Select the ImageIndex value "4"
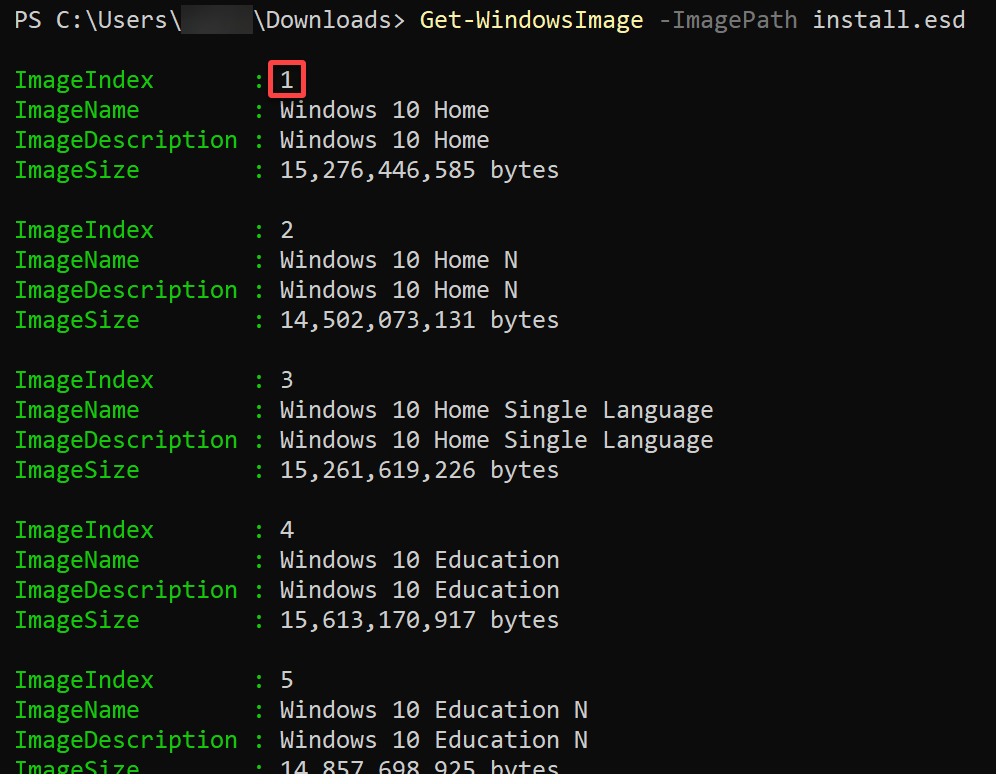 pyautogui.click(x=287, y=530)
